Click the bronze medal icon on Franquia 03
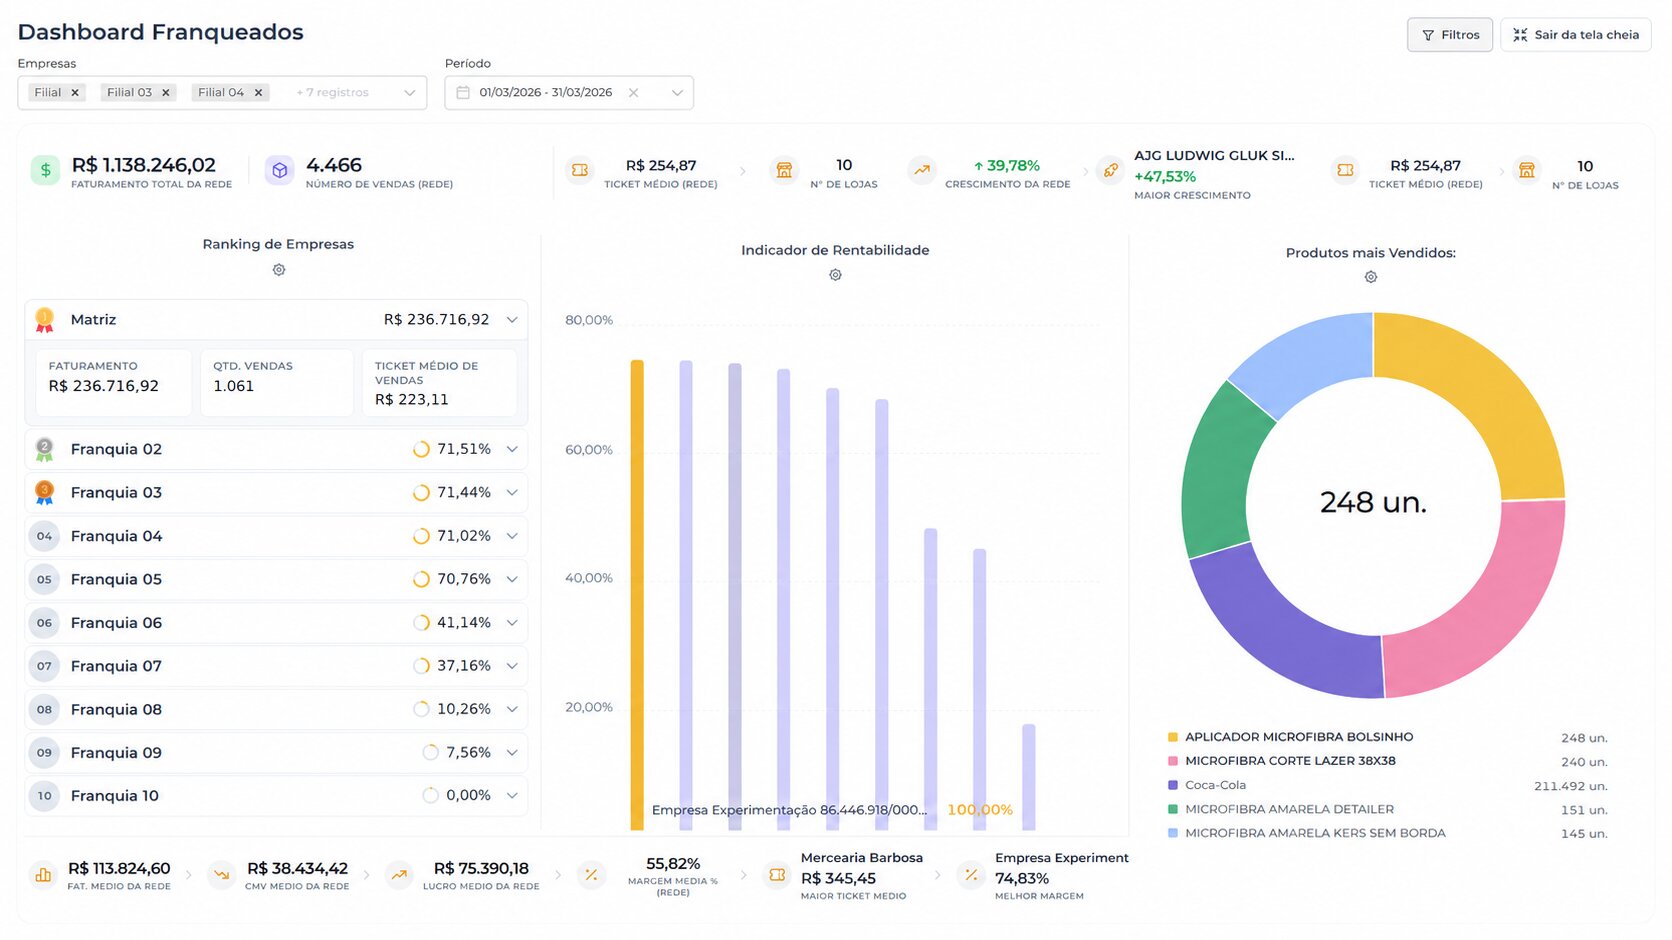 (44, 493)
